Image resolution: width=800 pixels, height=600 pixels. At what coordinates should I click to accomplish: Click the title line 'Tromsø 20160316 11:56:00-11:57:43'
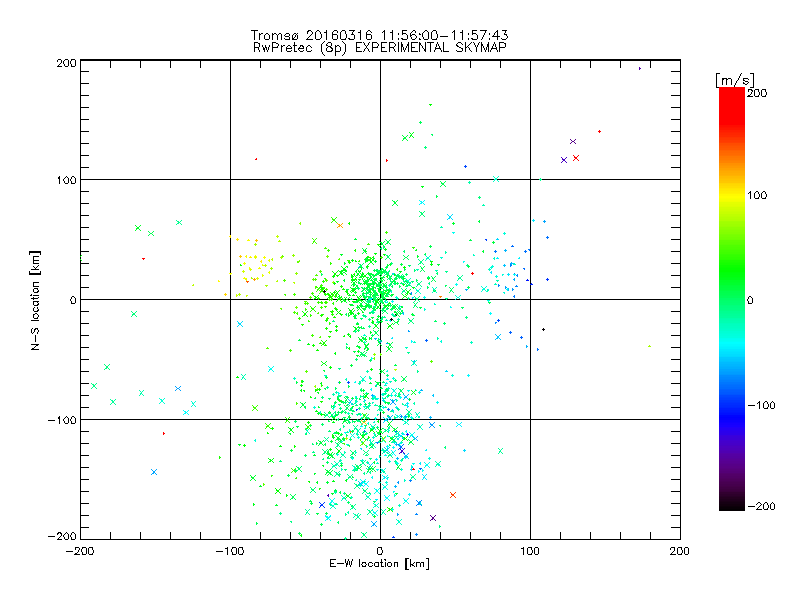tap(379, 35)
